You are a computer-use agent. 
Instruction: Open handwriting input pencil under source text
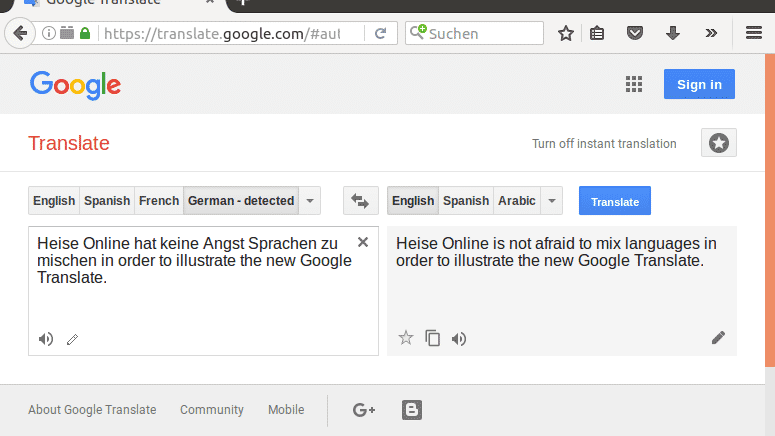point(72,339)
